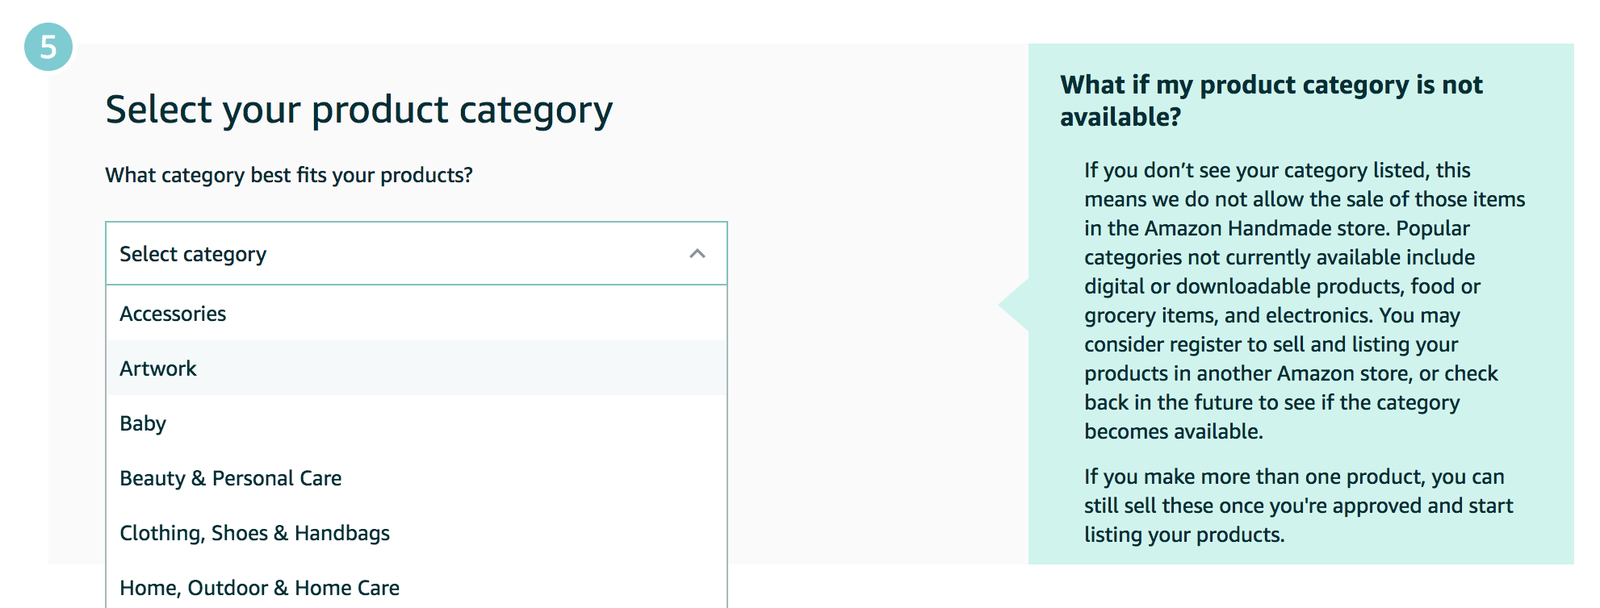This screenshot has width=1600, height=608.
Task: Click the category question label text
Action: (289, 175)
